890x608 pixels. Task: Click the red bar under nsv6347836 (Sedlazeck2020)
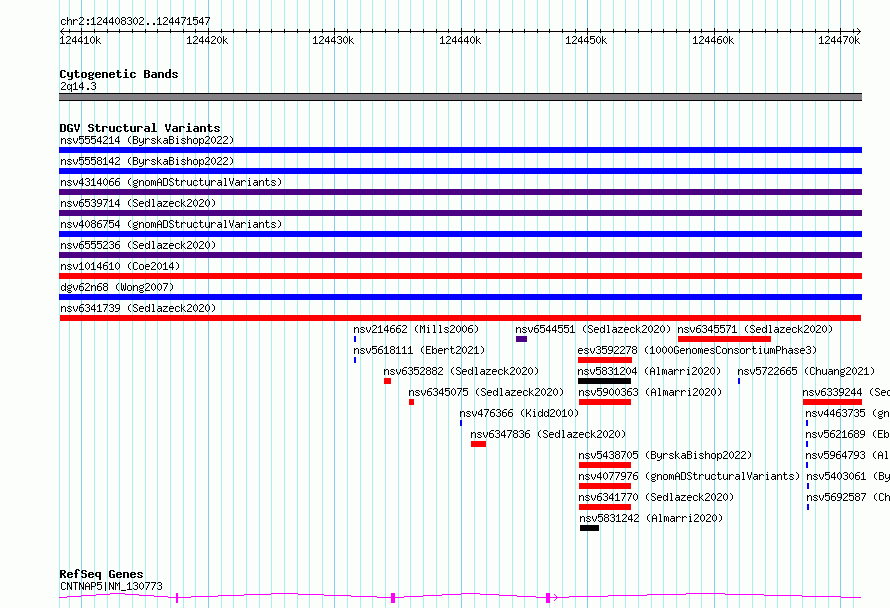coord(478,444)
